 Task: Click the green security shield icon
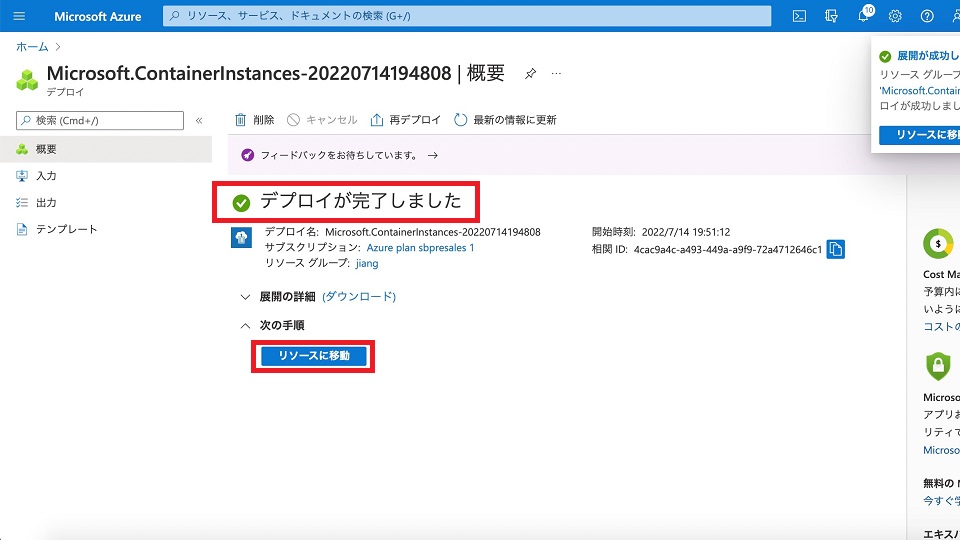[938, 366]
